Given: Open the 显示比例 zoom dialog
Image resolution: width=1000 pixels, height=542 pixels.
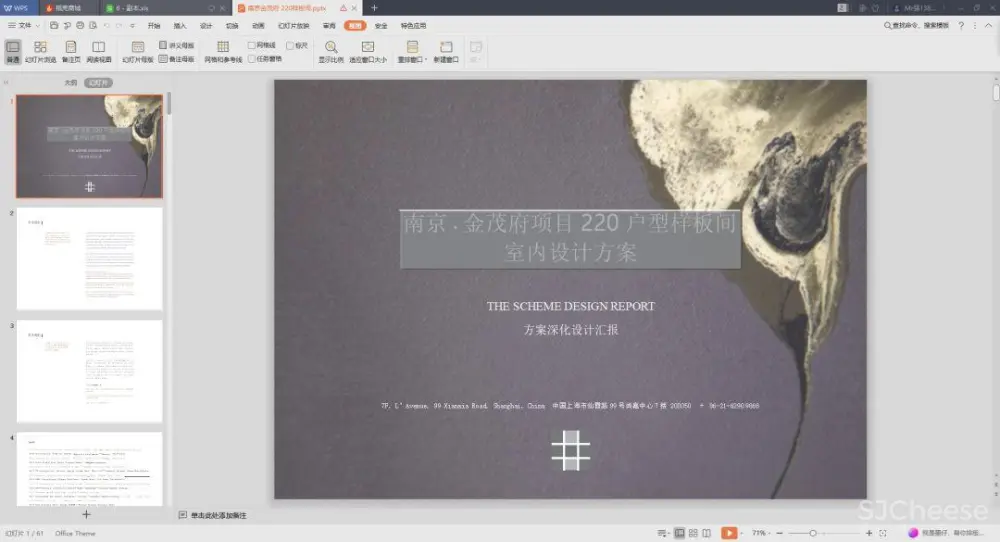Looking at the screenshot, I should [330, 52].
